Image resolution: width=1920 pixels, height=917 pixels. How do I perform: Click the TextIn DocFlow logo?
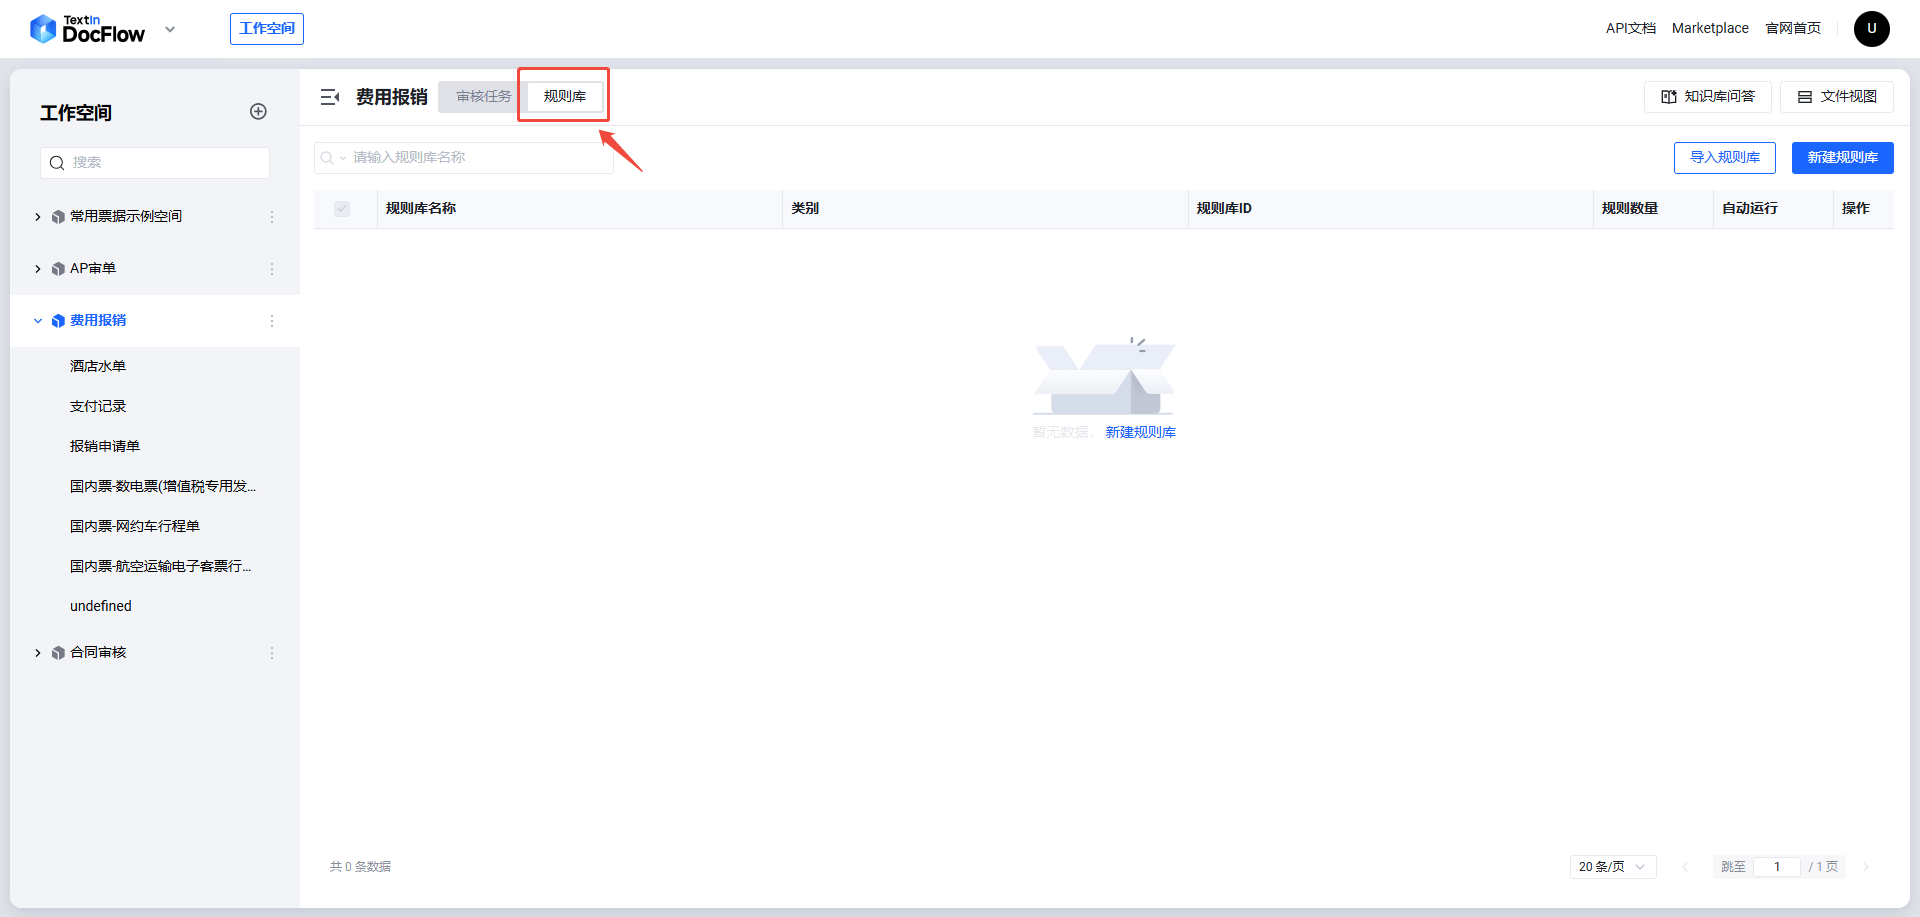point(87,29)
